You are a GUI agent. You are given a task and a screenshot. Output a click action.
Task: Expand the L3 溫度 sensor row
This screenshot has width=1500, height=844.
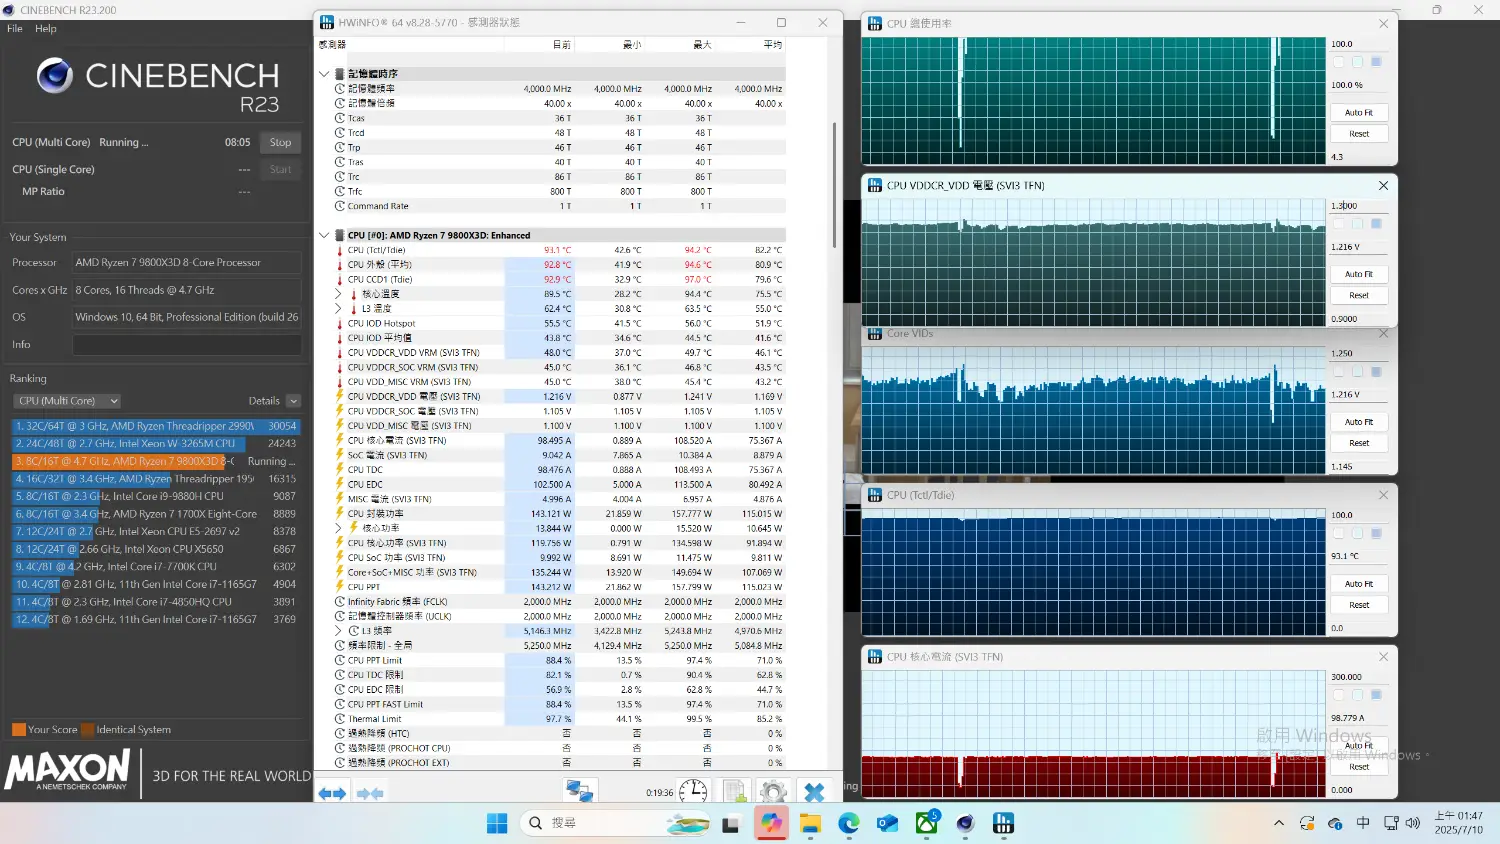338,309
